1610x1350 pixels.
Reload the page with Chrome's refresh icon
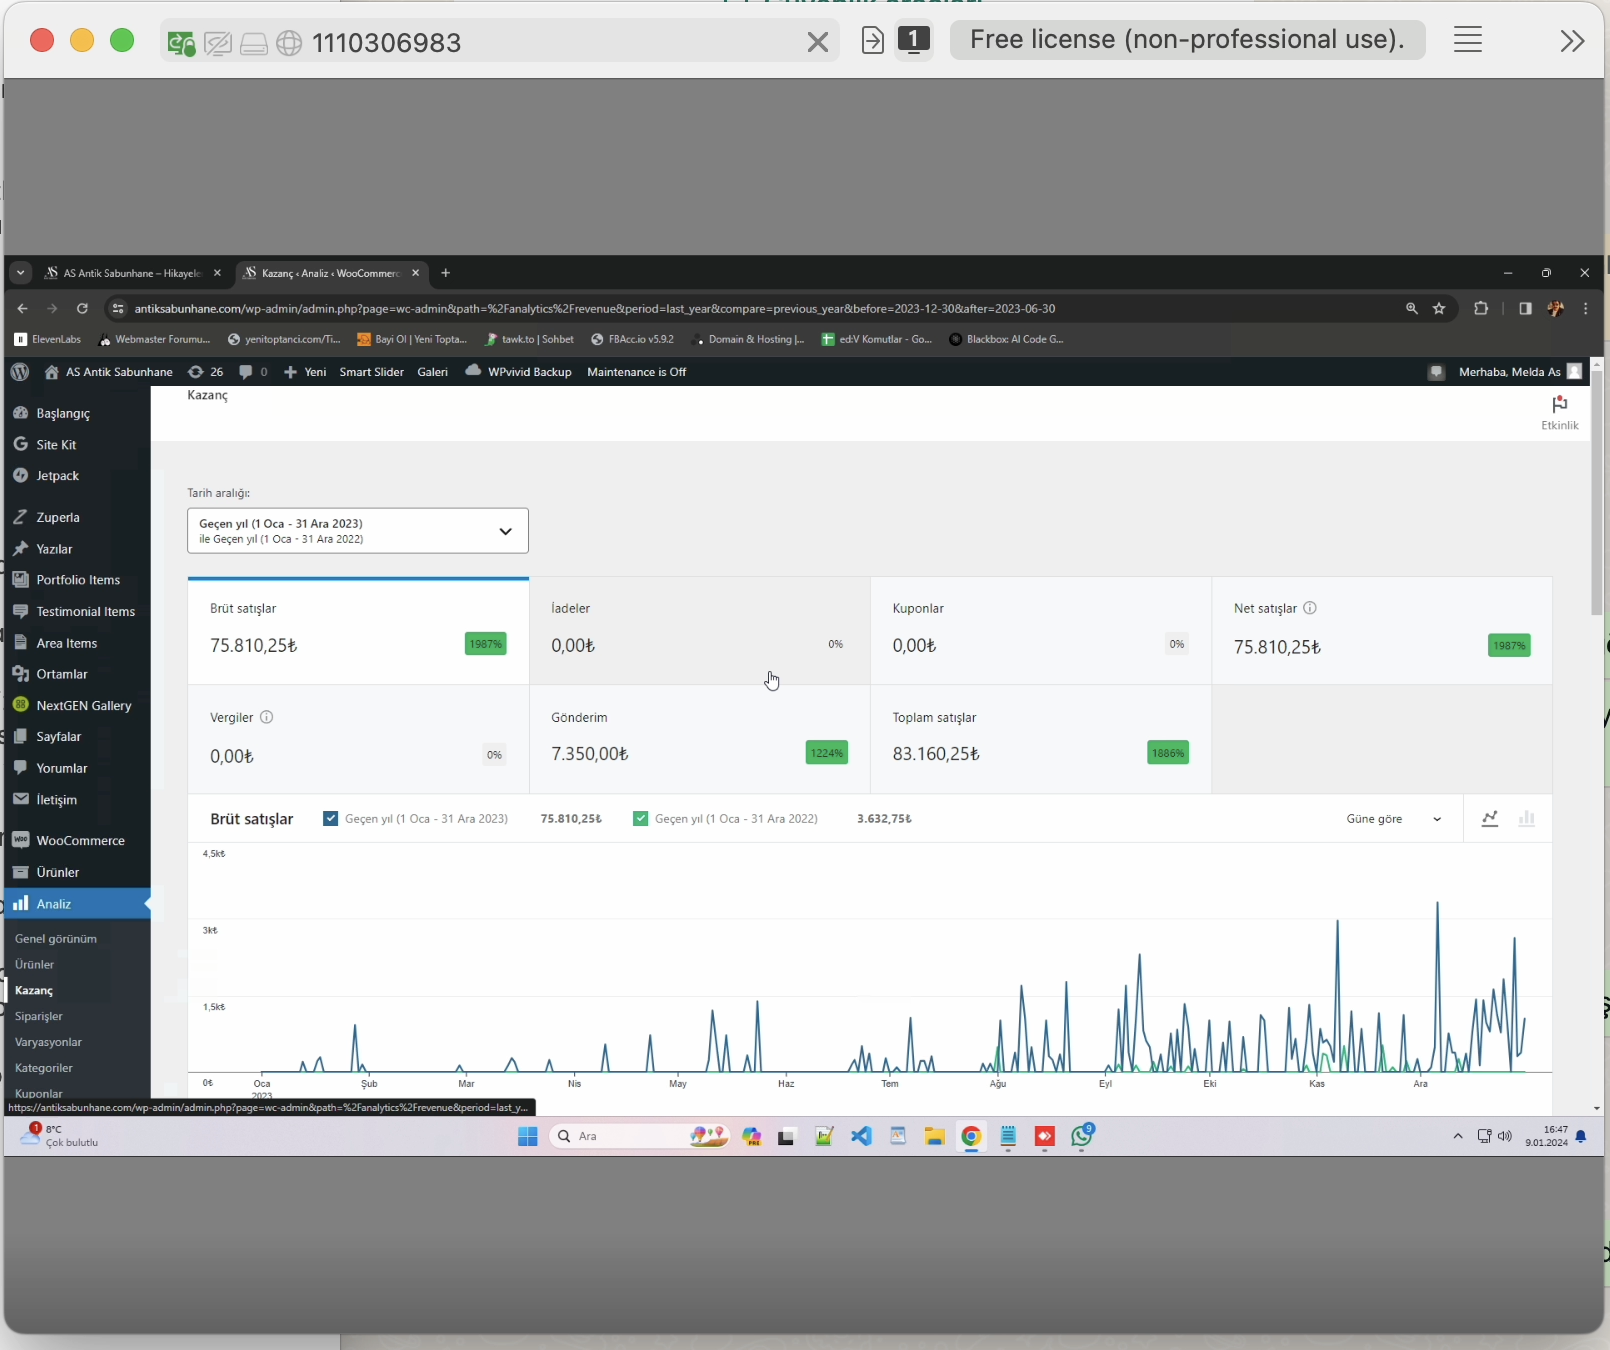click(x=82, y=309)
